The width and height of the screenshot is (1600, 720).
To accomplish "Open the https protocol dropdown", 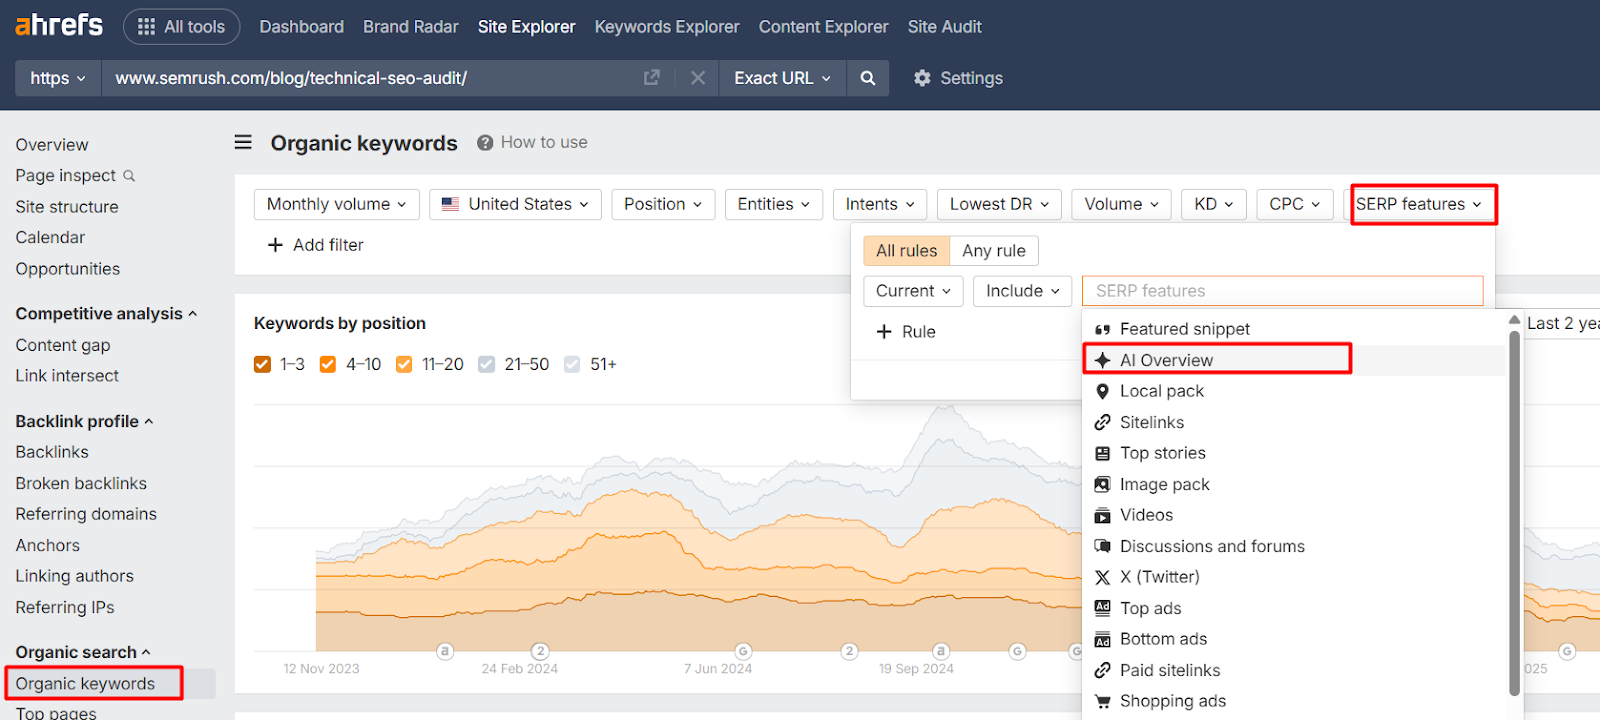I will (x=58, y=78).
